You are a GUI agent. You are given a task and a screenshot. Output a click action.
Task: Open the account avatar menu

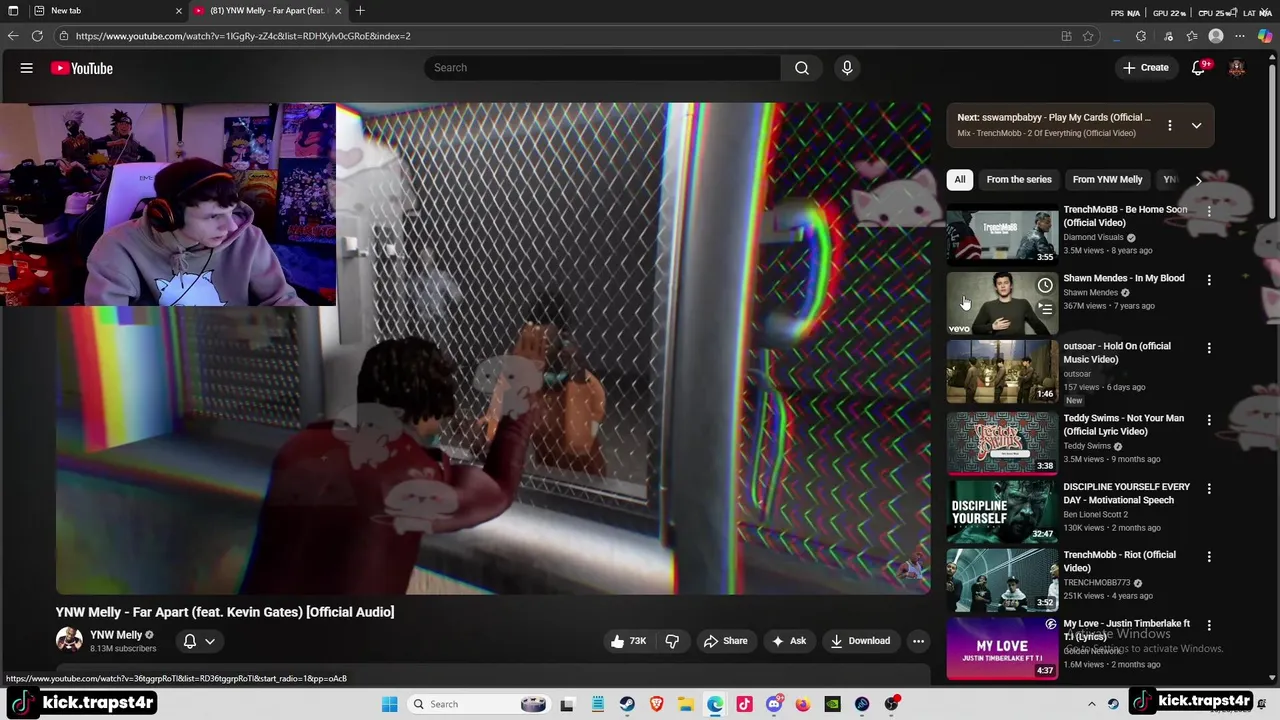point(1237,68)
